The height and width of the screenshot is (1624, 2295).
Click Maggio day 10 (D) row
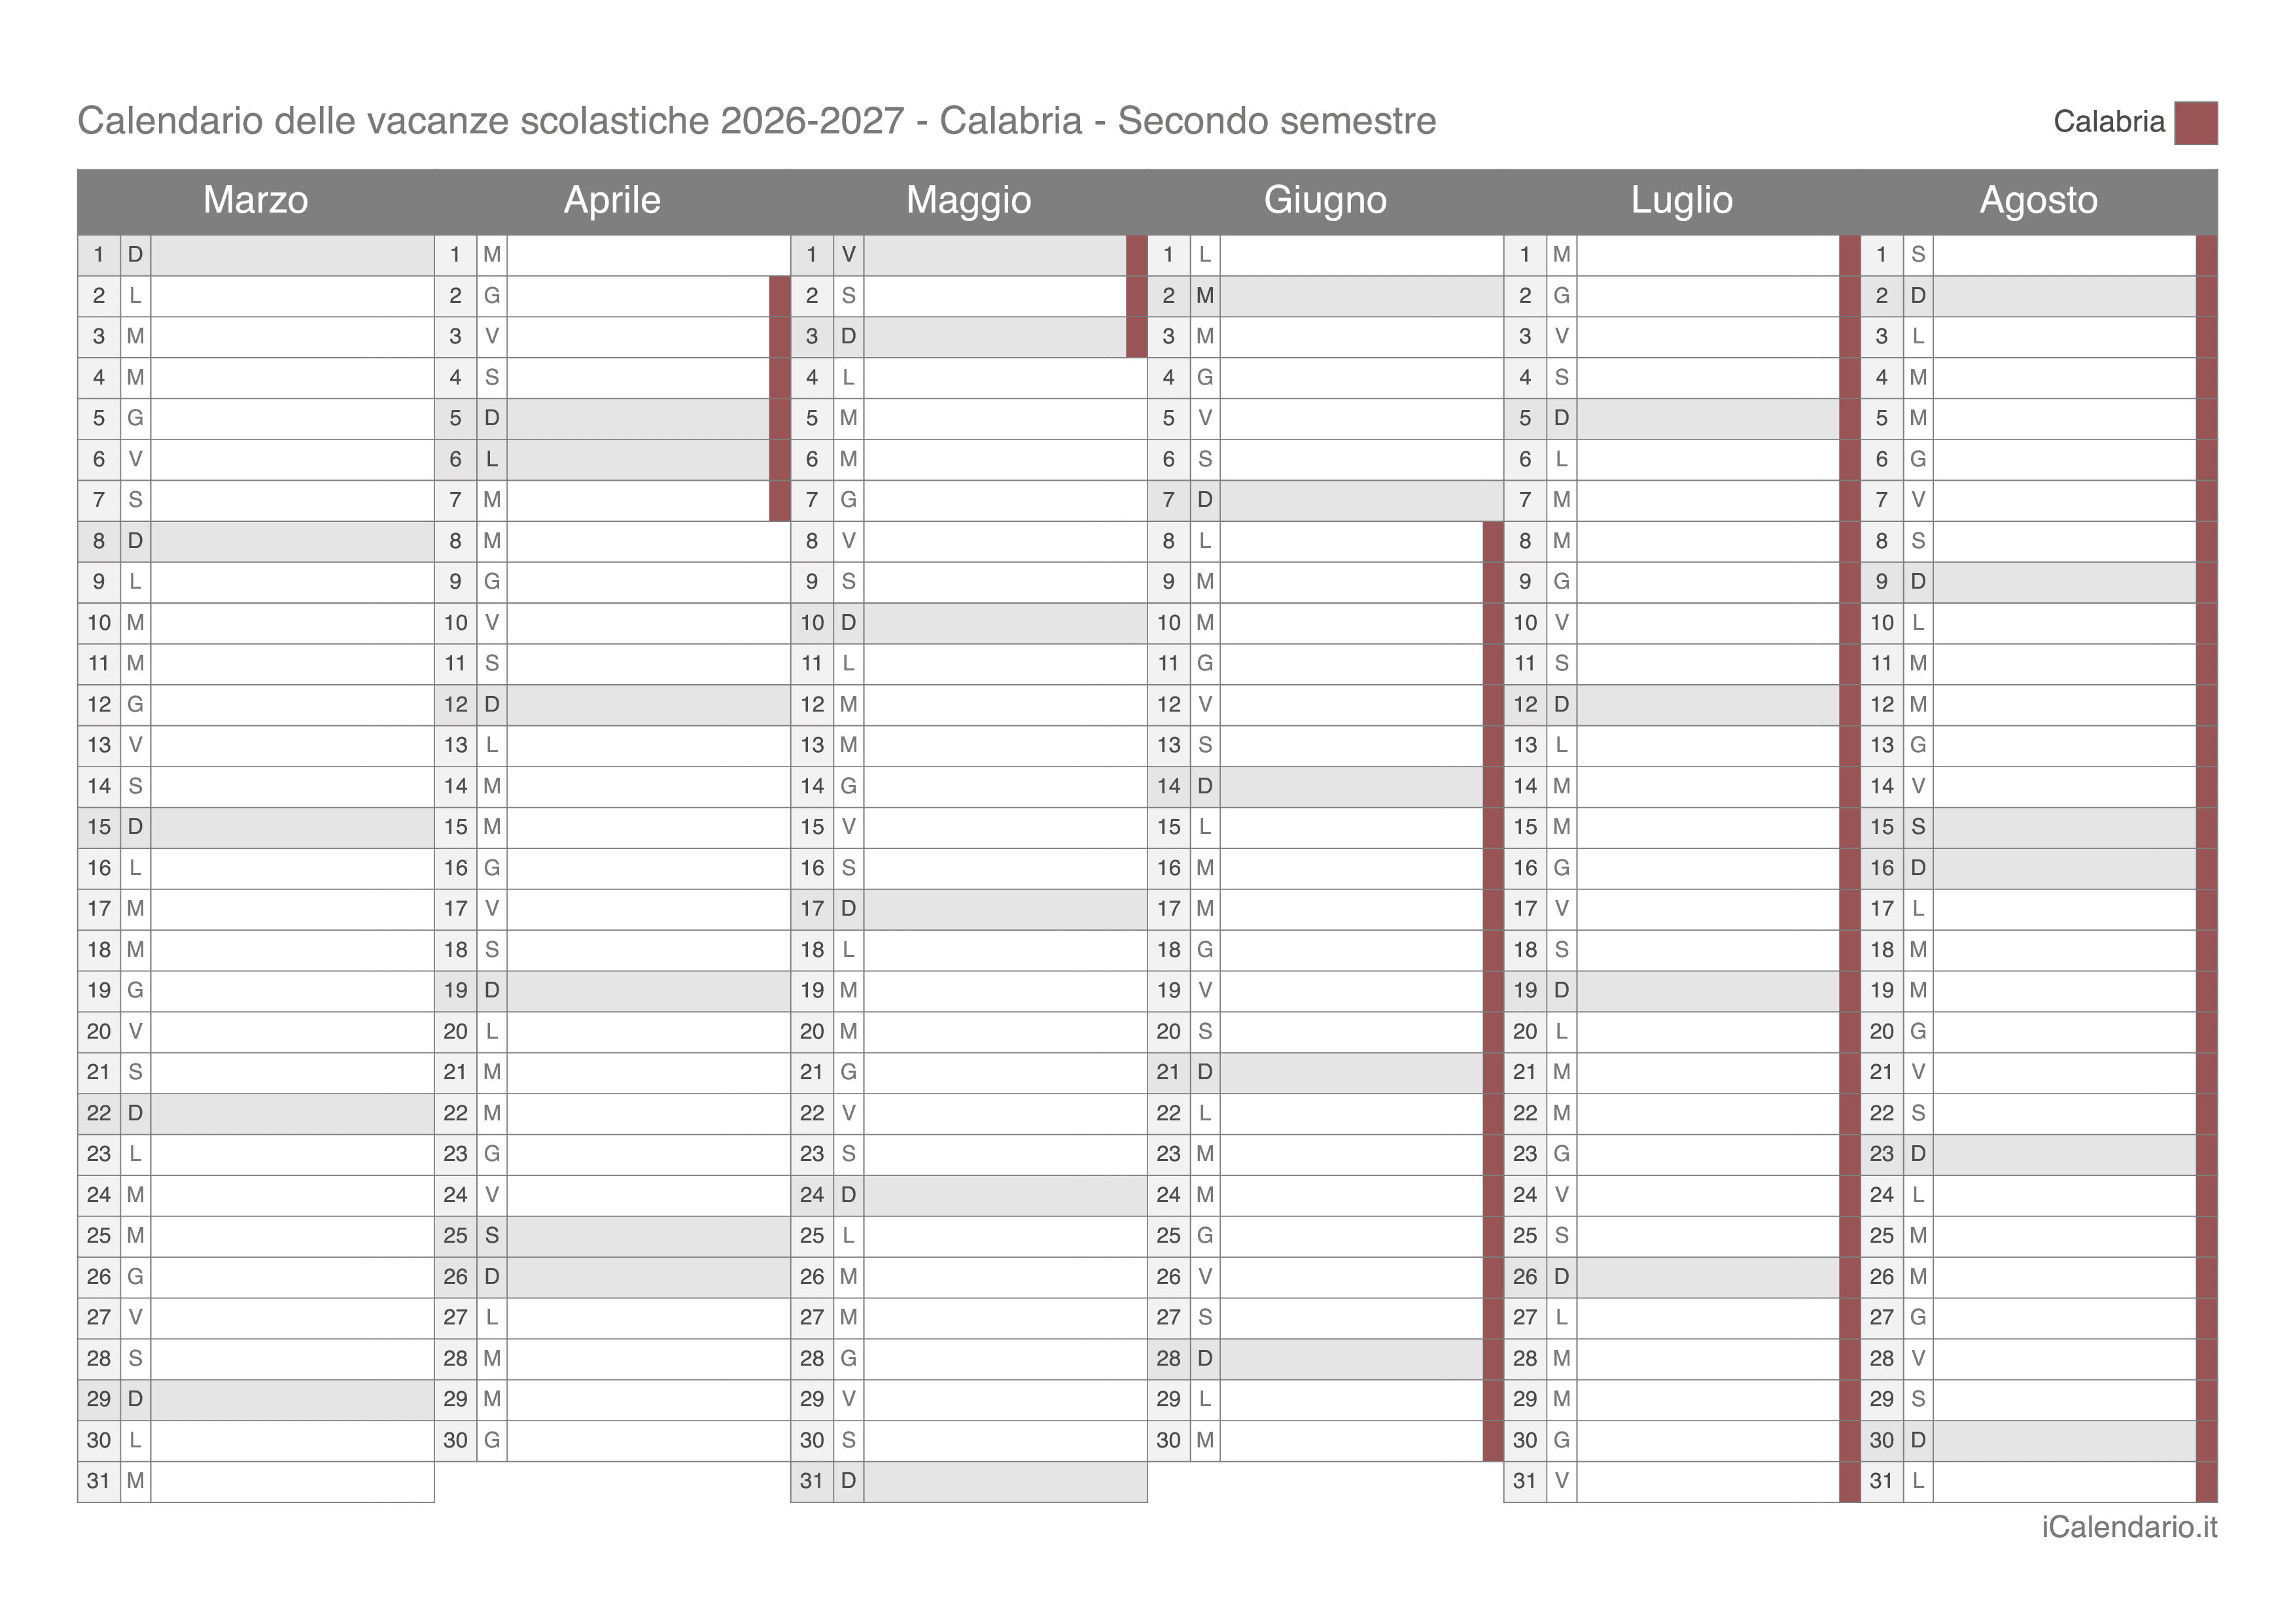[x=969, y=623]
